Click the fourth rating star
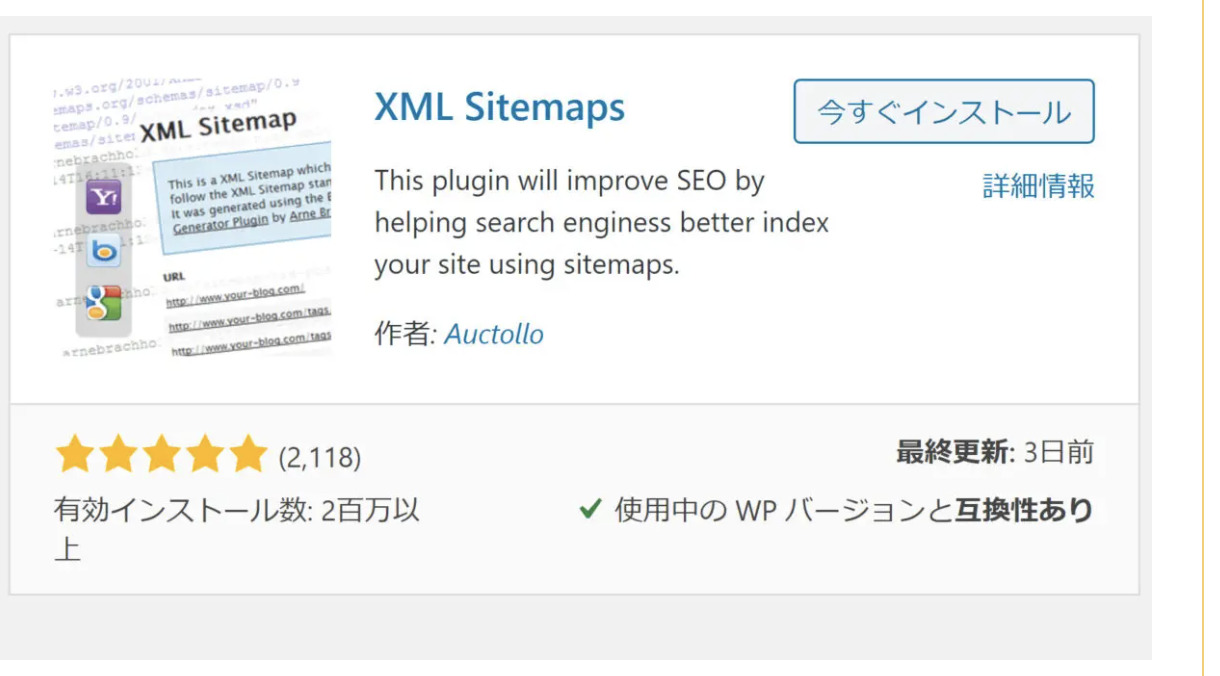The height and width of the screenshot is (676, 1220). (204, 455)
